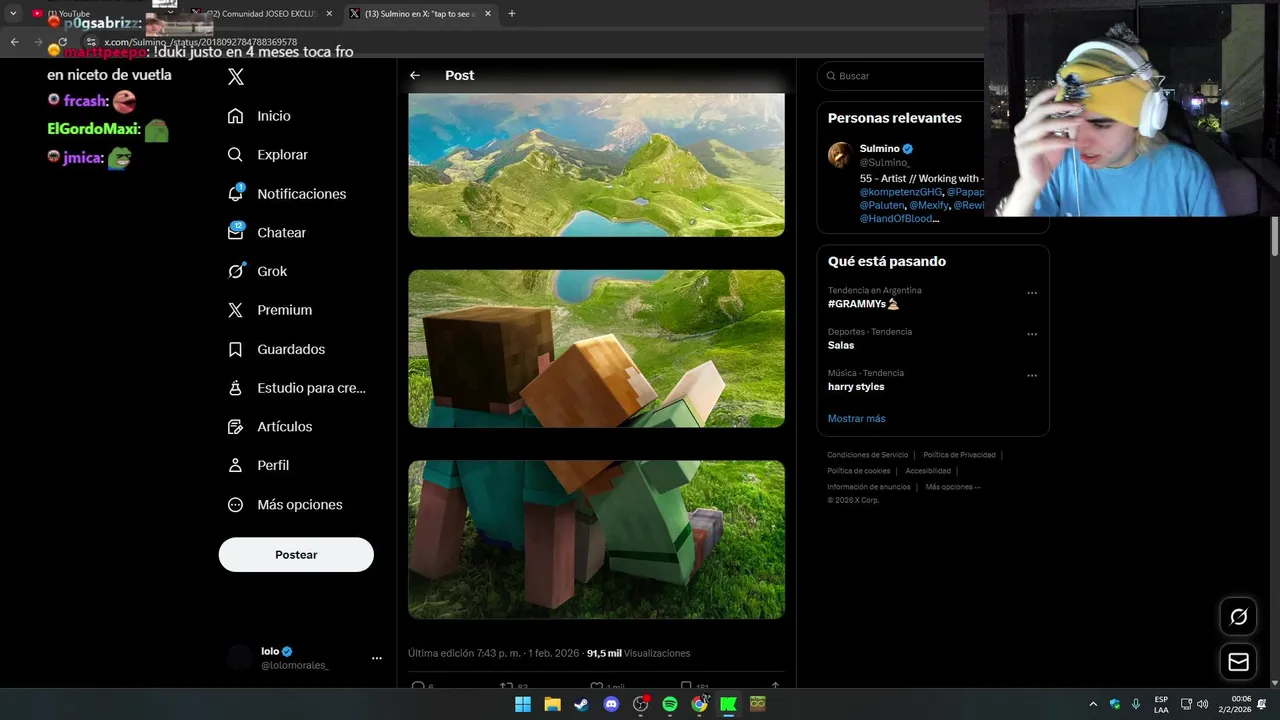Click the 91,5 mil Visualizaciones count
This screenshot has height=720, width=1280.
coord(638,653)
